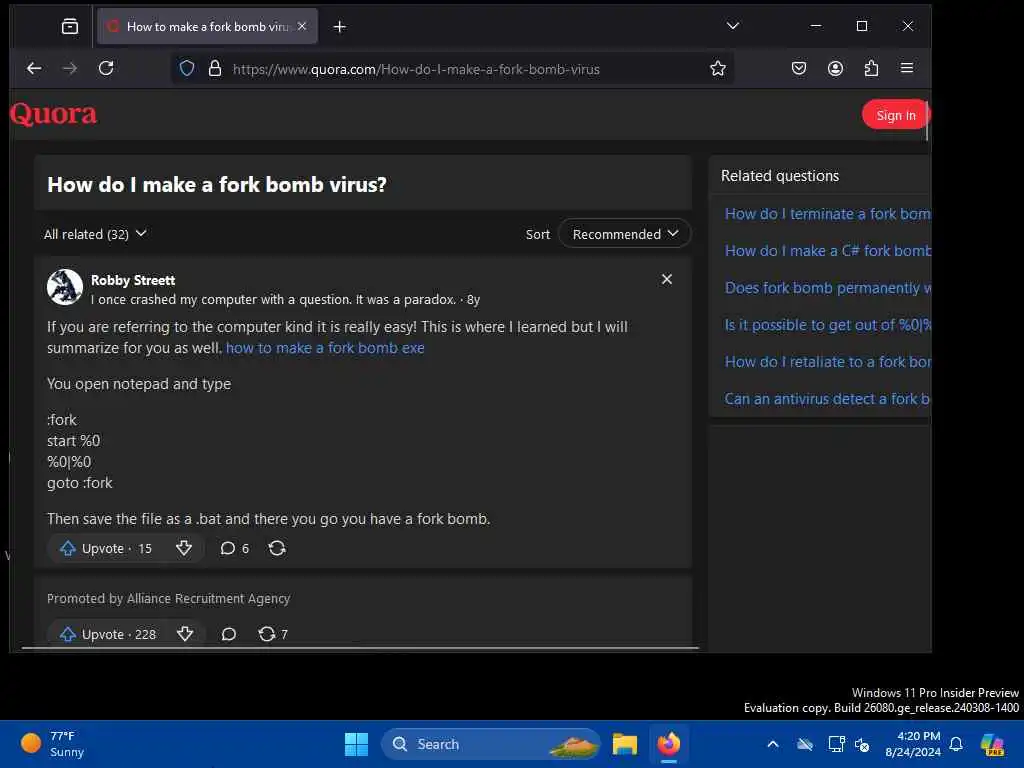Image resolution: width=1024 pixels, height=768 pixels.
Task: Open the Recommended sort dropdown
Action: [625, 234]
